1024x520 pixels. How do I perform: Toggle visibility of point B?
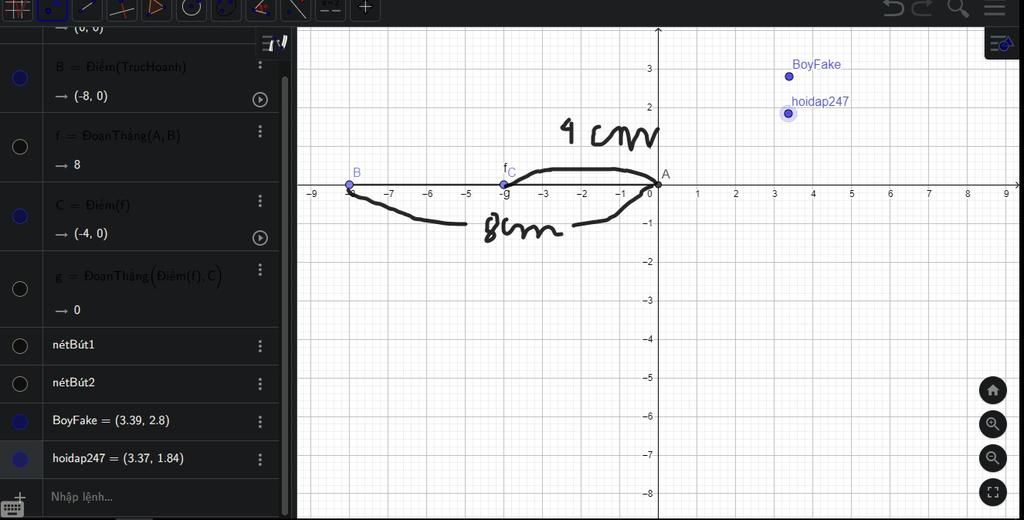click(x=20, y=78)
